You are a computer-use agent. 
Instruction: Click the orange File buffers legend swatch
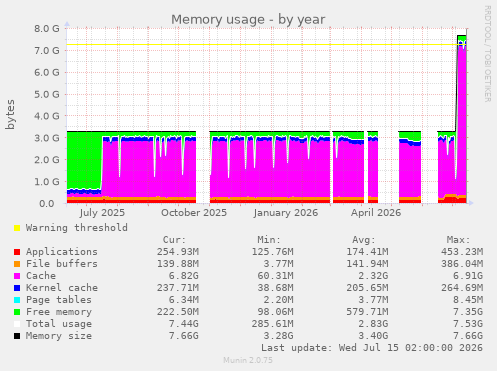(17, 264)
